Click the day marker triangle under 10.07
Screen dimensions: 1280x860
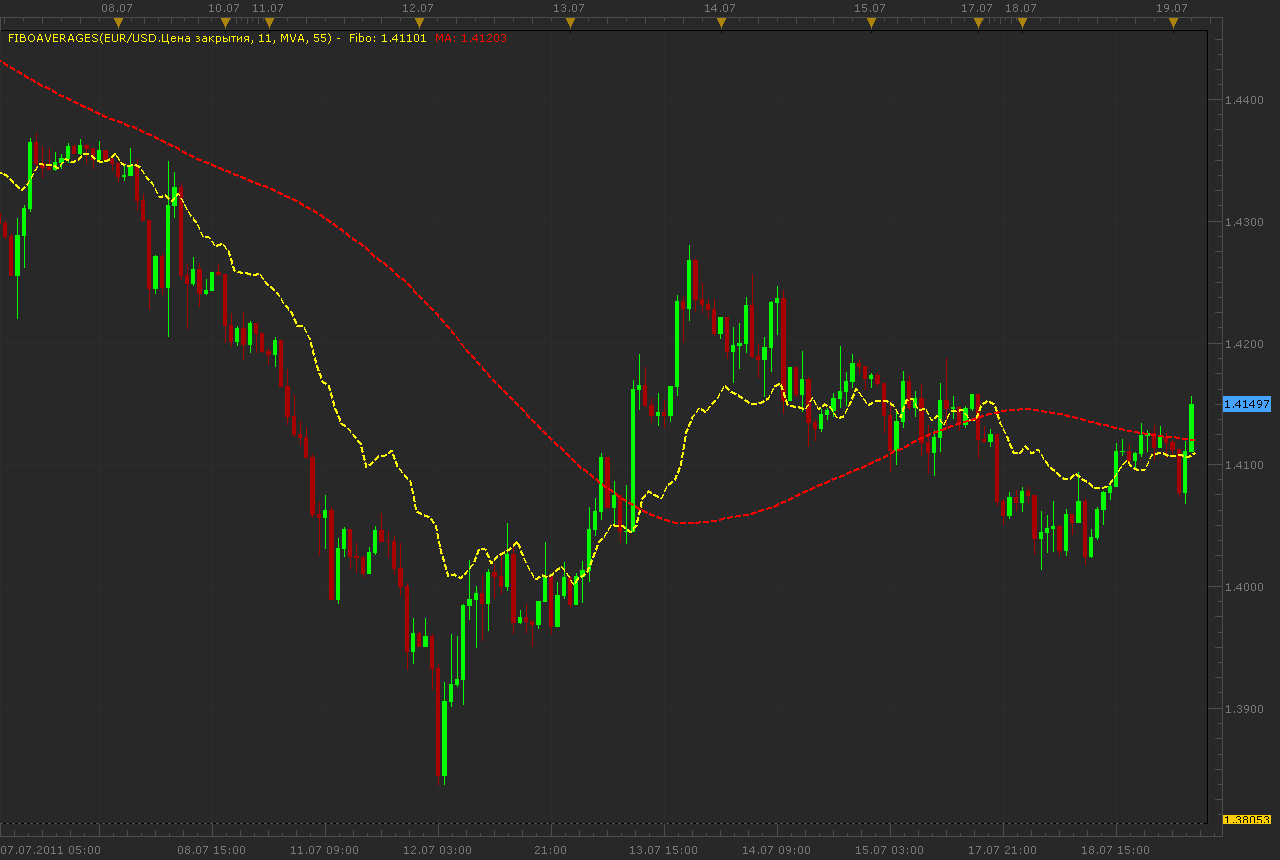(225, 22)
